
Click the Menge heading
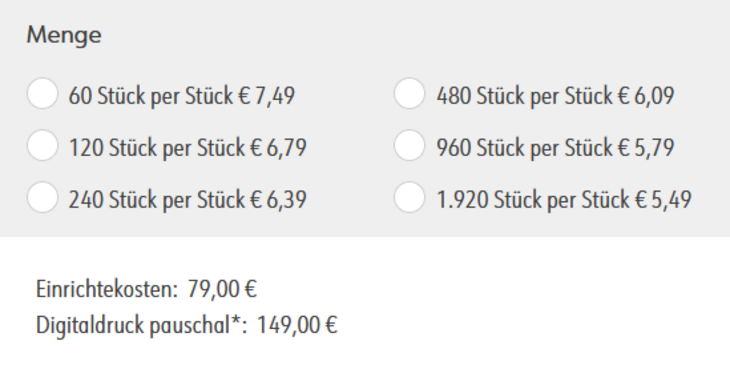click(x=64, y=35)
